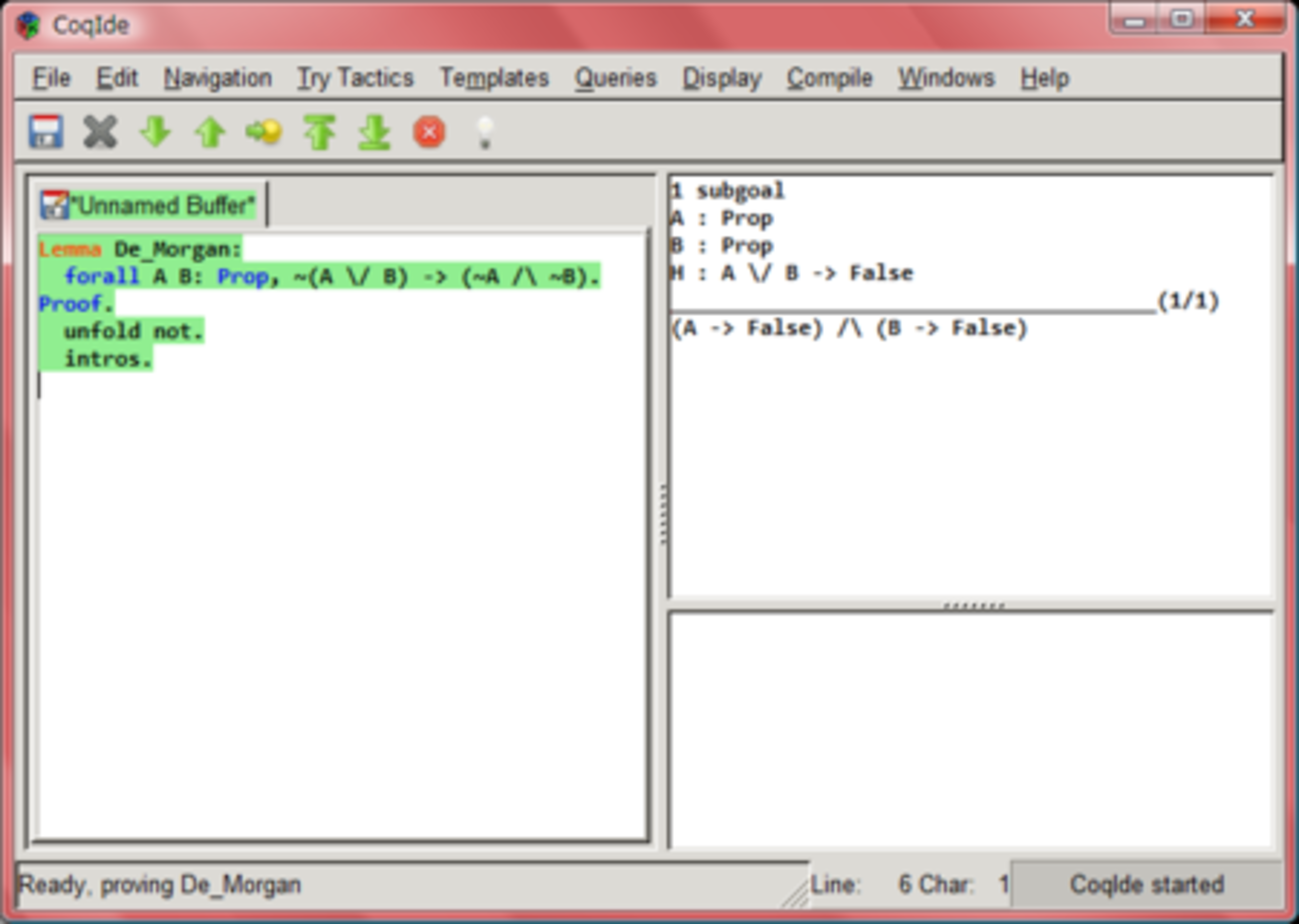The height and width of the screenshot is (924, 1299).
Task: Click the light bulb proof wizard icon
Action: coord(484,132)
